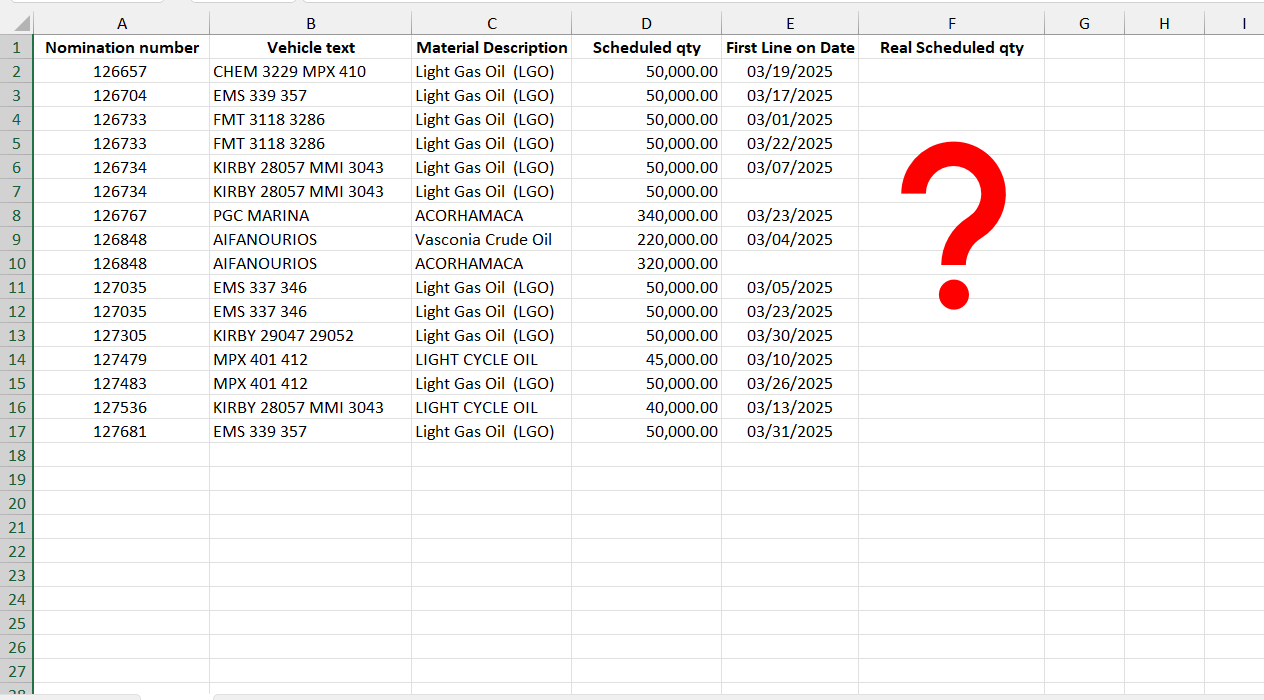Click 'KIRBY 28057 MMI 3043' in row 16

click(311, 407)
